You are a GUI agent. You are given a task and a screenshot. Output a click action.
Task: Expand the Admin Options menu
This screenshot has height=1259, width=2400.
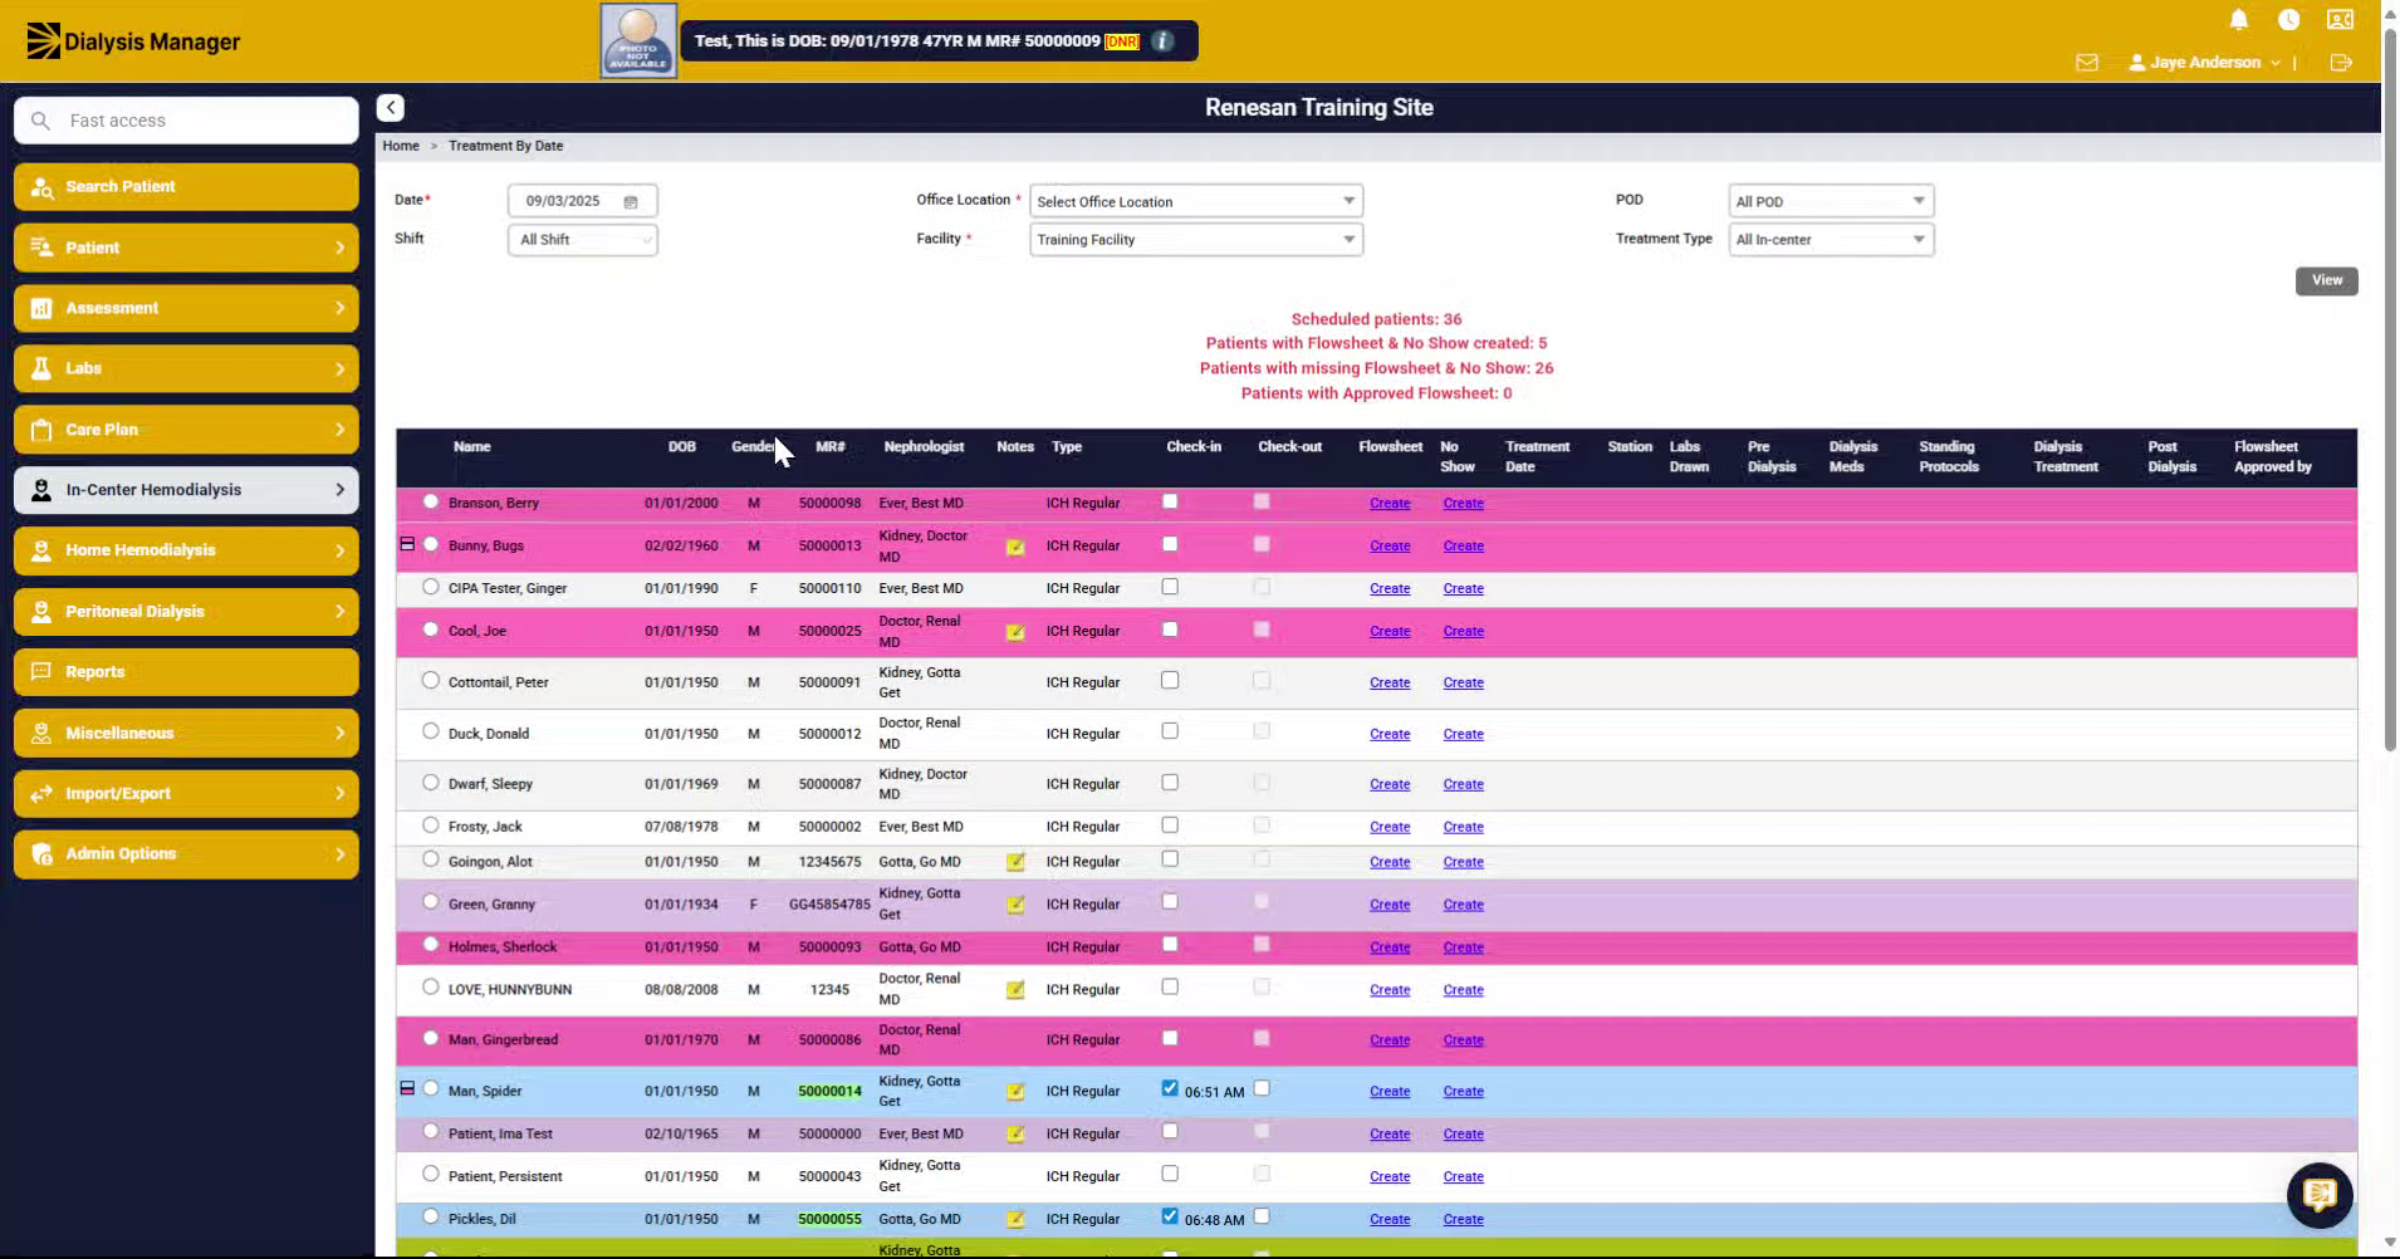[186, 854]
